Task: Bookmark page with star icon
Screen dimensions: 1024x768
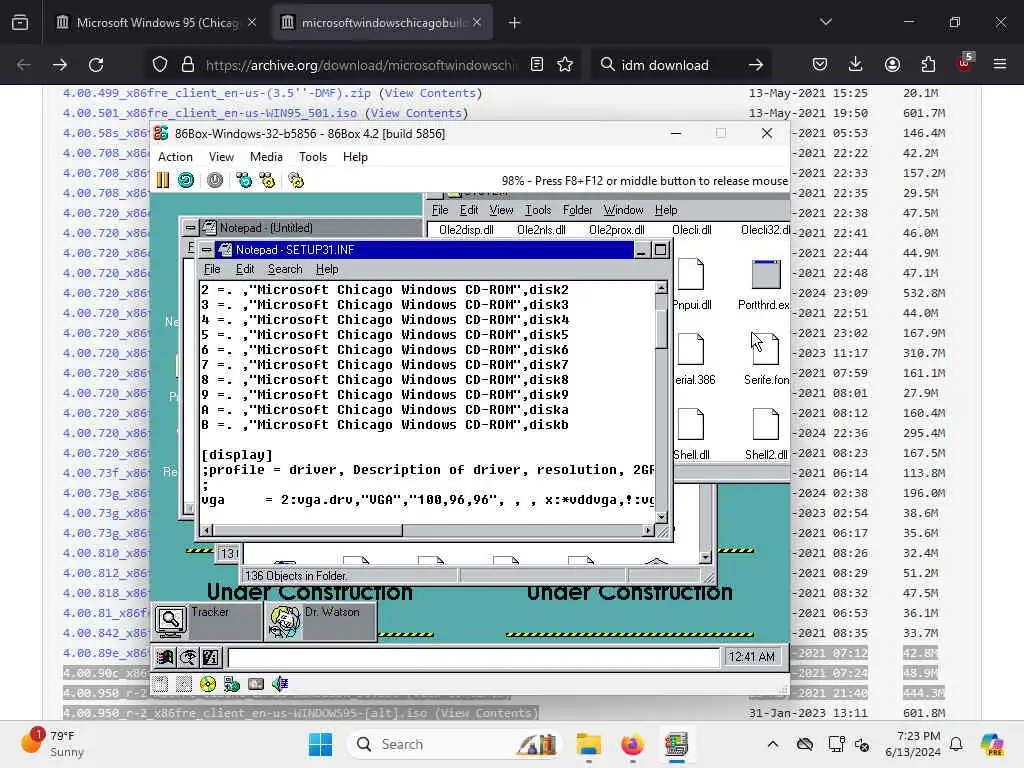Action: pos(565,65)
